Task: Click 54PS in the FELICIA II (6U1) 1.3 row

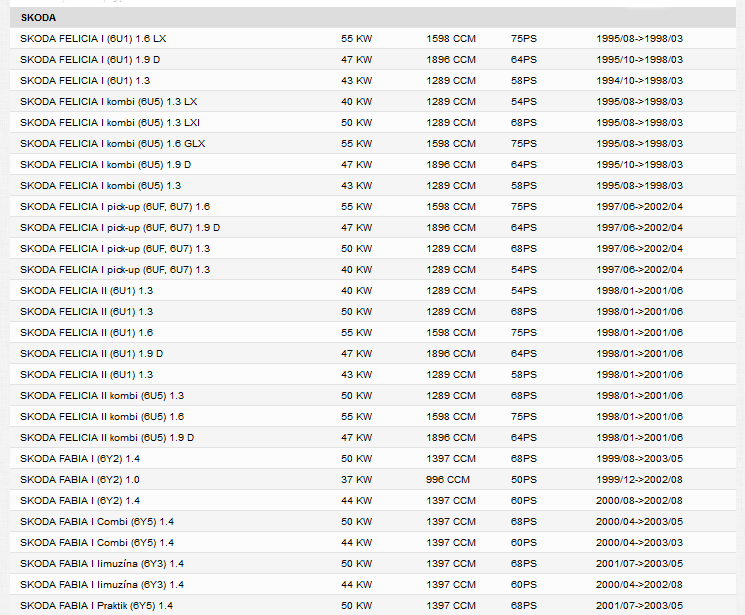Action: [x=524, y=291]
